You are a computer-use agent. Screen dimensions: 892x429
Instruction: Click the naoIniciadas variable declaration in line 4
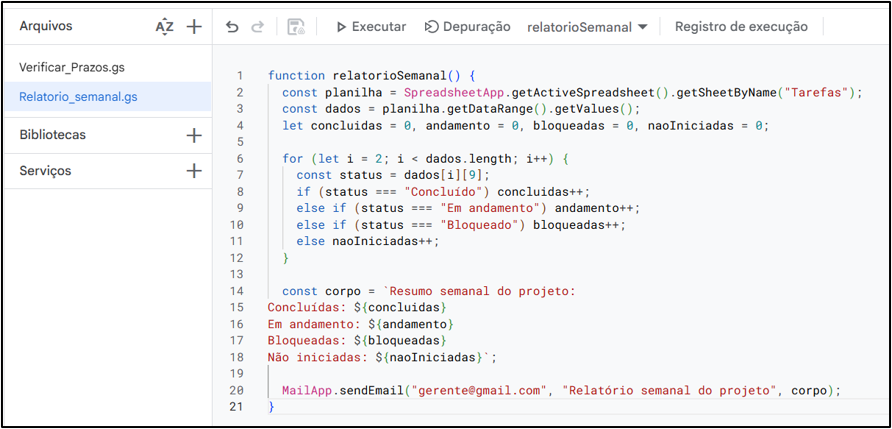(x=689, y=126)
